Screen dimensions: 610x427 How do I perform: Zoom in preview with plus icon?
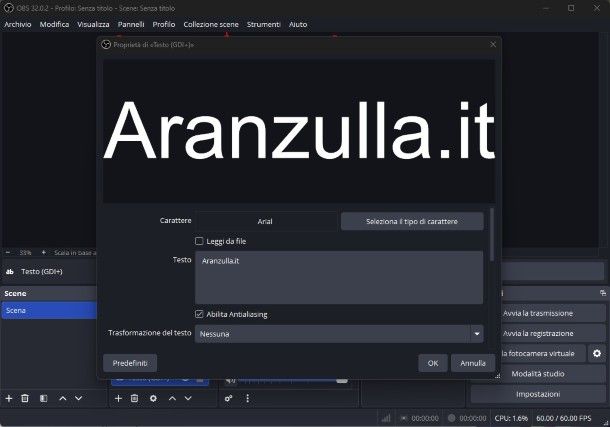point(44,252)
